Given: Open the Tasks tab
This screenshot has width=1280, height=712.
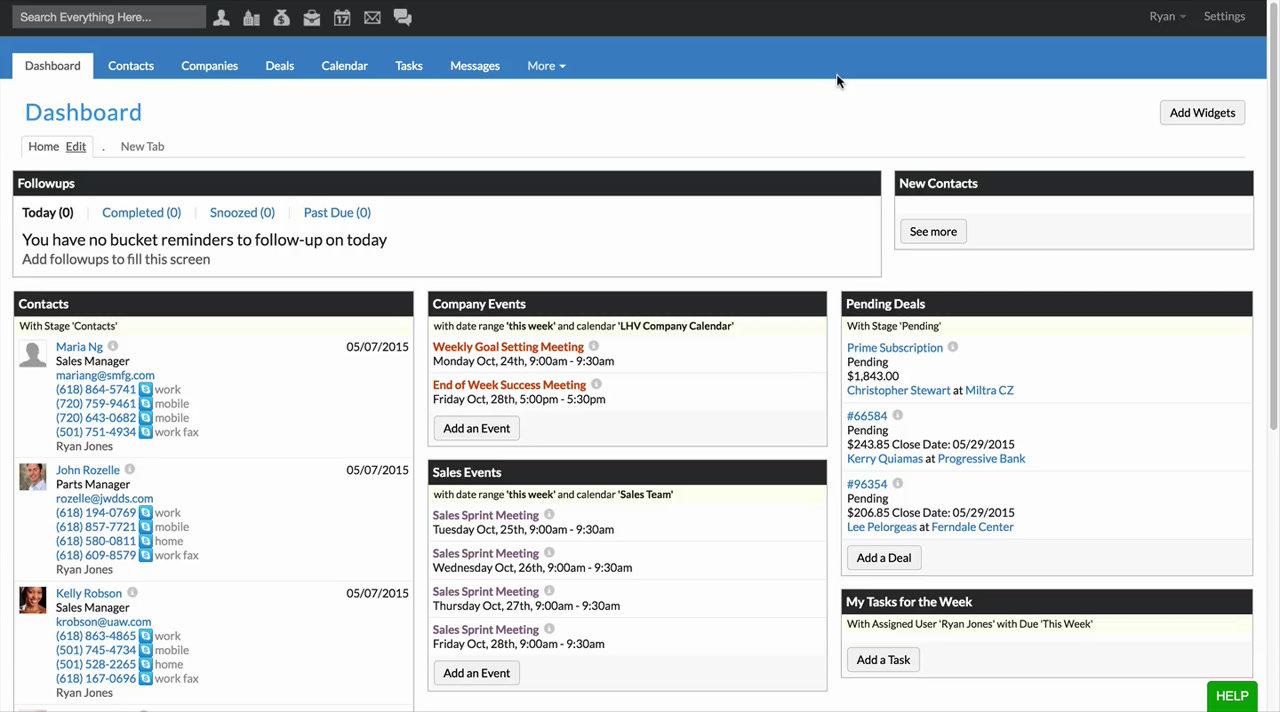Looking at the screenshot, I should coord(409,66).
